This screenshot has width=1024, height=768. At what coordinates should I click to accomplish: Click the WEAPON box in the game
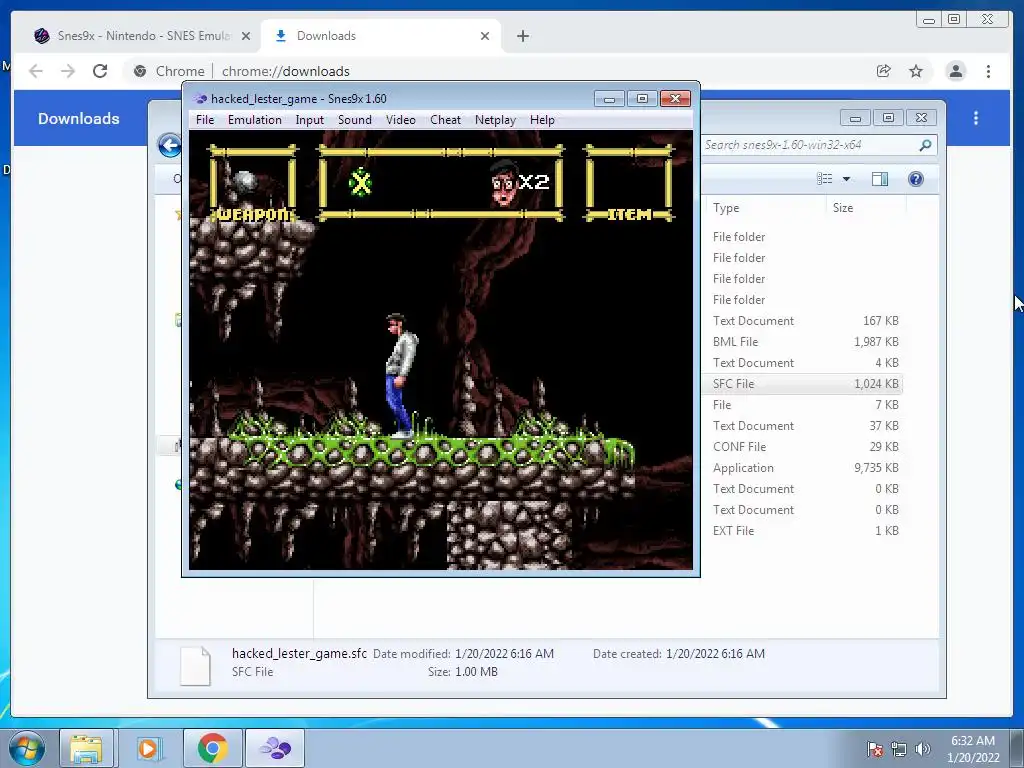click(252, 184)
